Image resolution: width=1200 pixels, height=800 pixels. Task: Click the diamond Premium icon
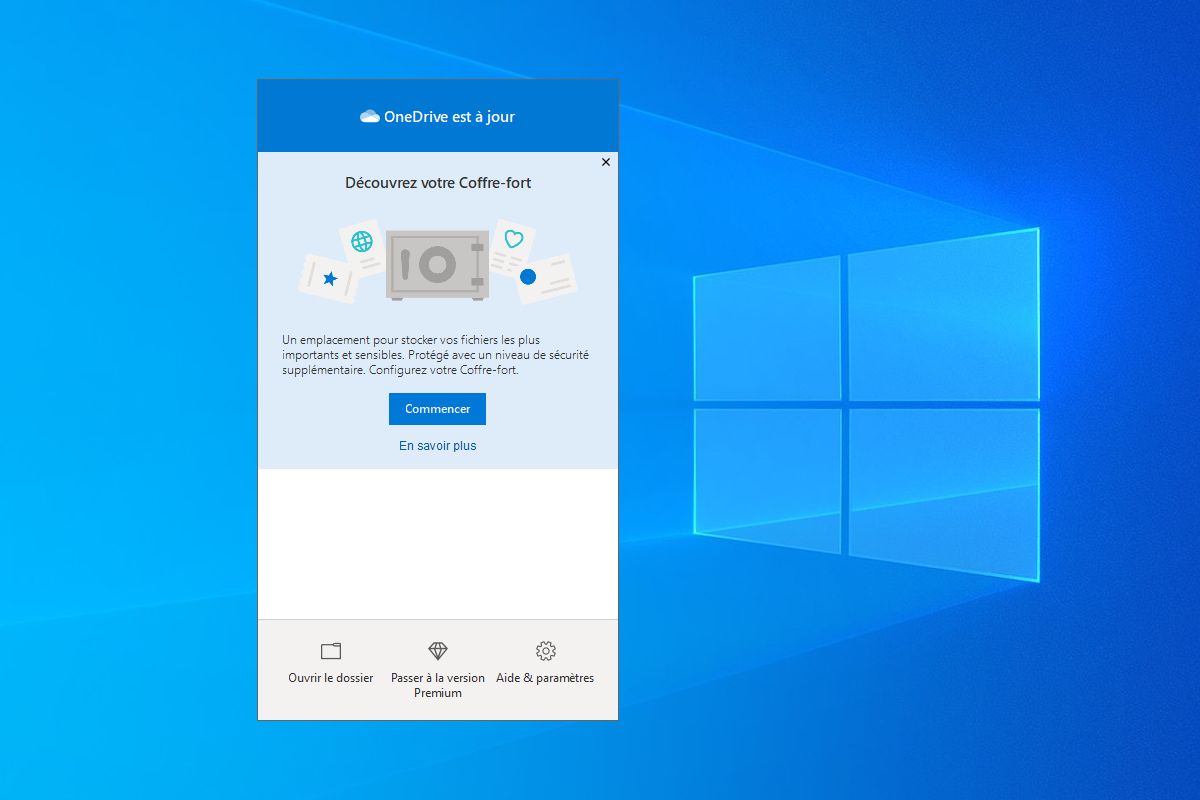438,651
